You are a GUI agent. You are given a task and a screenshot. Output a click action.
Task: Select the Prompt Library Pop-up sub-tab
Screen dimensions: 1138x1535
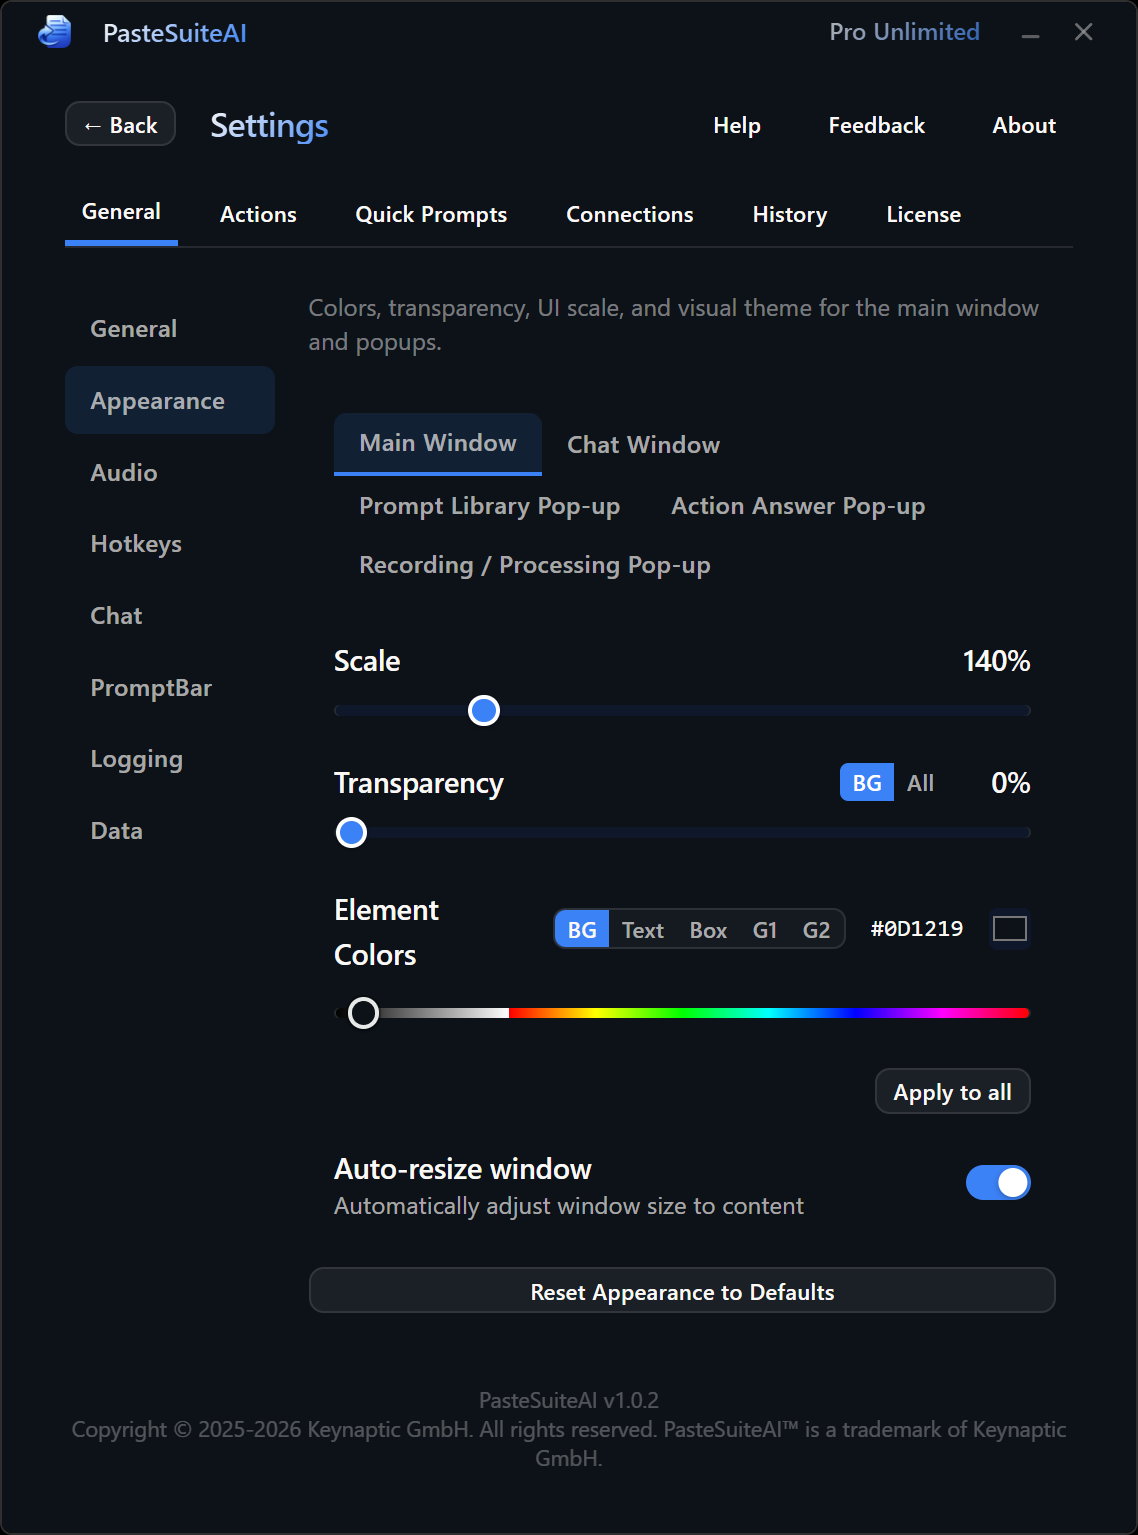point(489,506)
